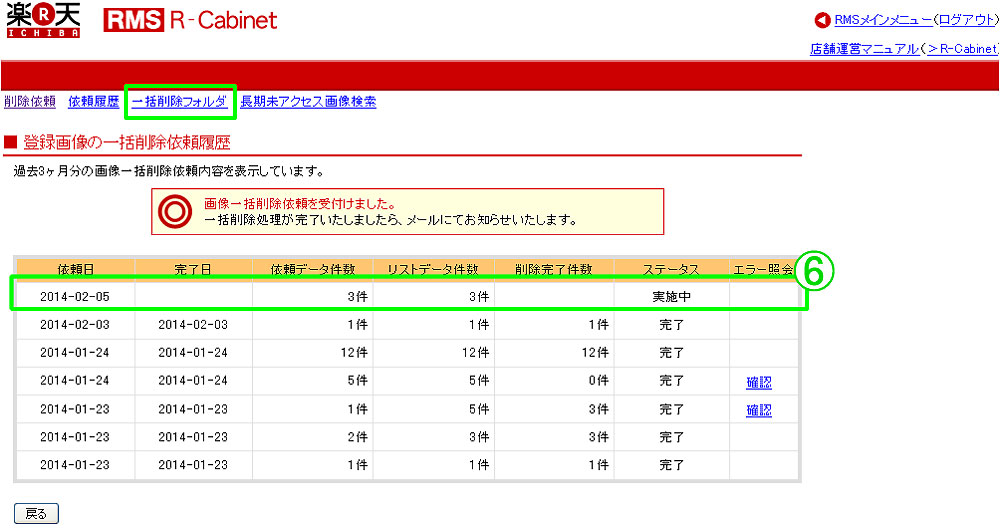Open the 店舗運営マニュアル link
Screen dimensions: 1000x529
tap(864, 48)
